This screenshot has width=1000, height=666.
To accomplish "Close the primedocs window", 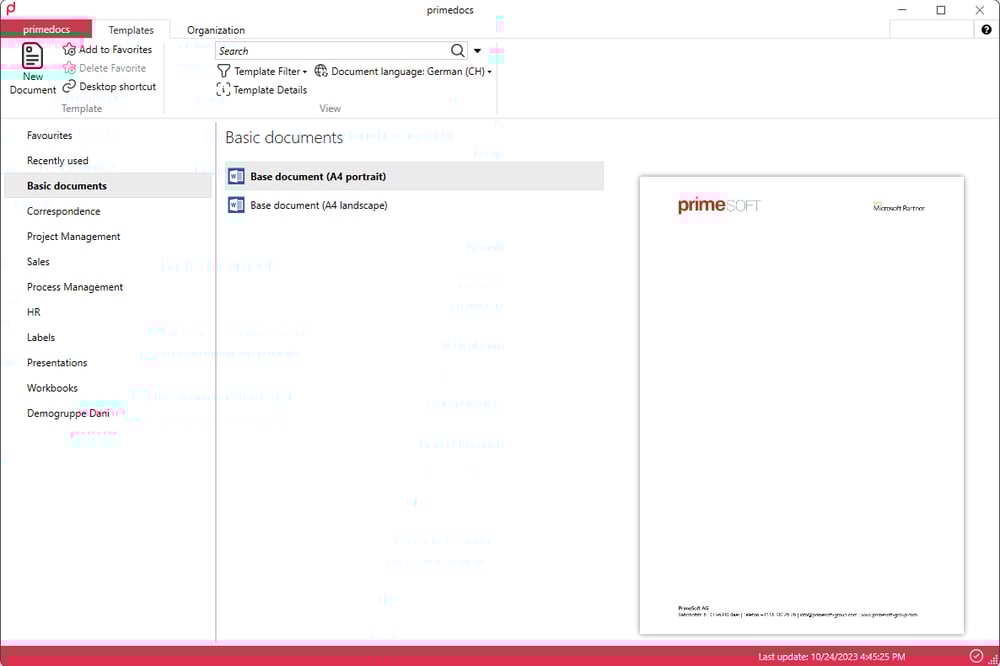I will (980, 10).
